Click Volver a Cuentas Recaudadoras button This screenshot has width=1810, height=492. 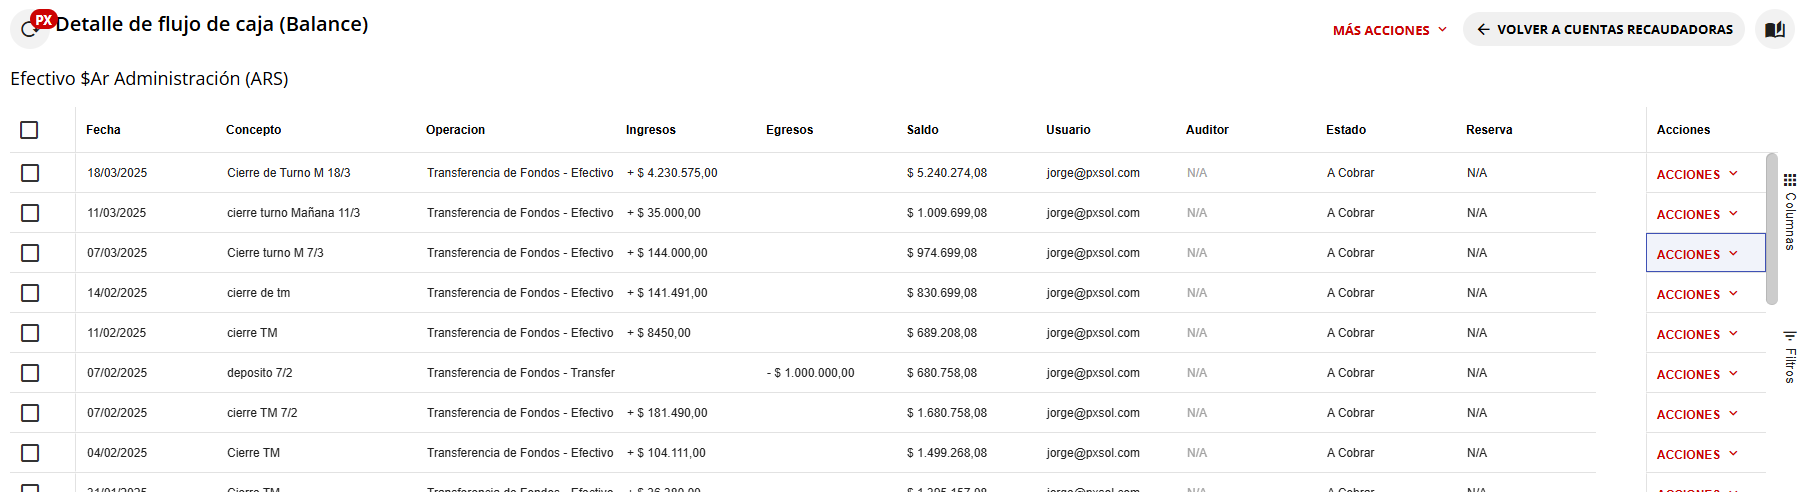point(1603,30)
